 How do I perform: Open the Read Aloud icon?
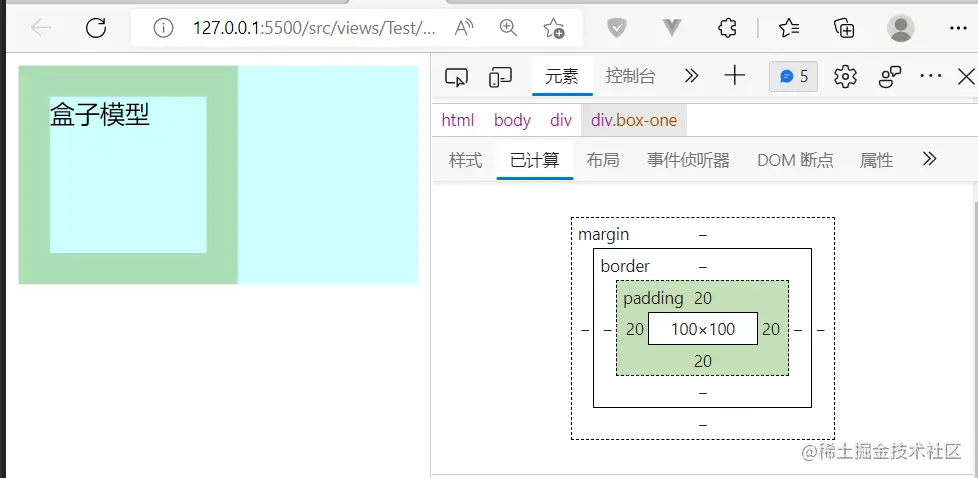pyautogui.click(x=464, y=28)
